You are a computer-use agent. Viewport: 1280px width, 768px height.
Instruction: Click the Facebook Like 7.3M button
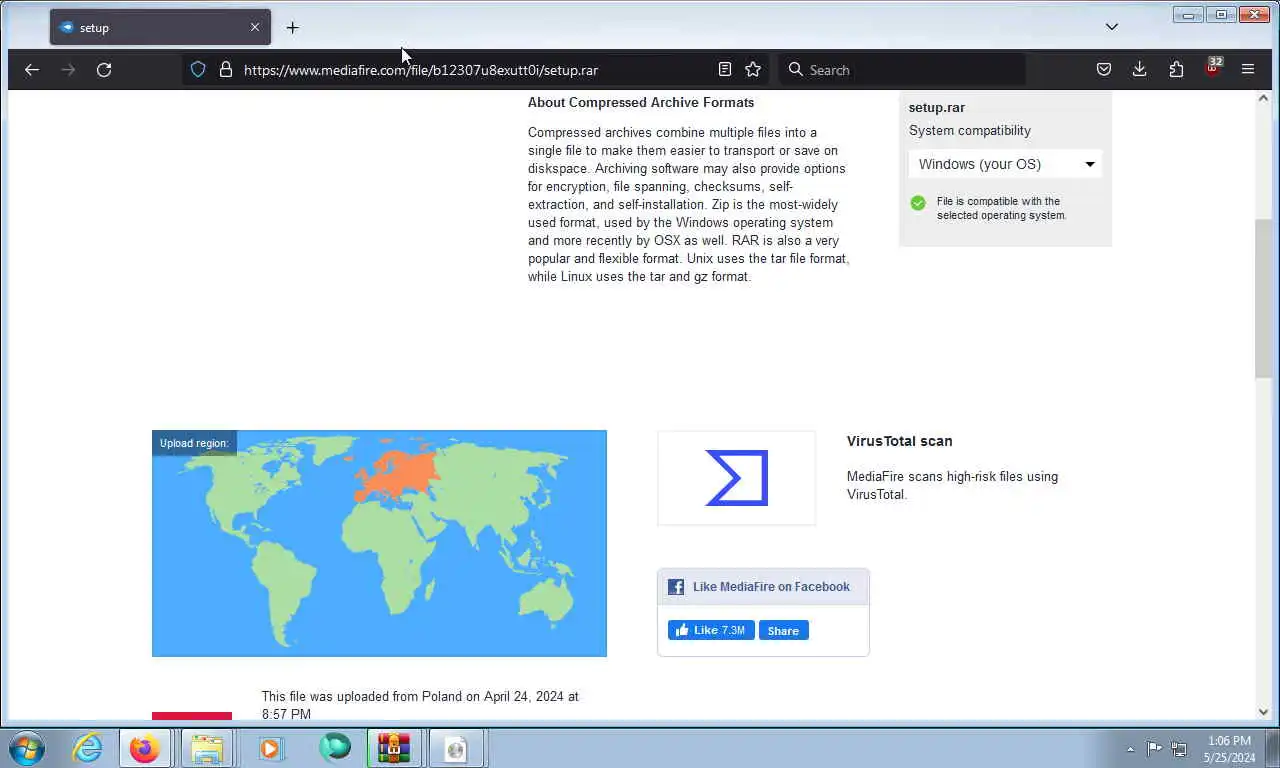coord(711,630)
